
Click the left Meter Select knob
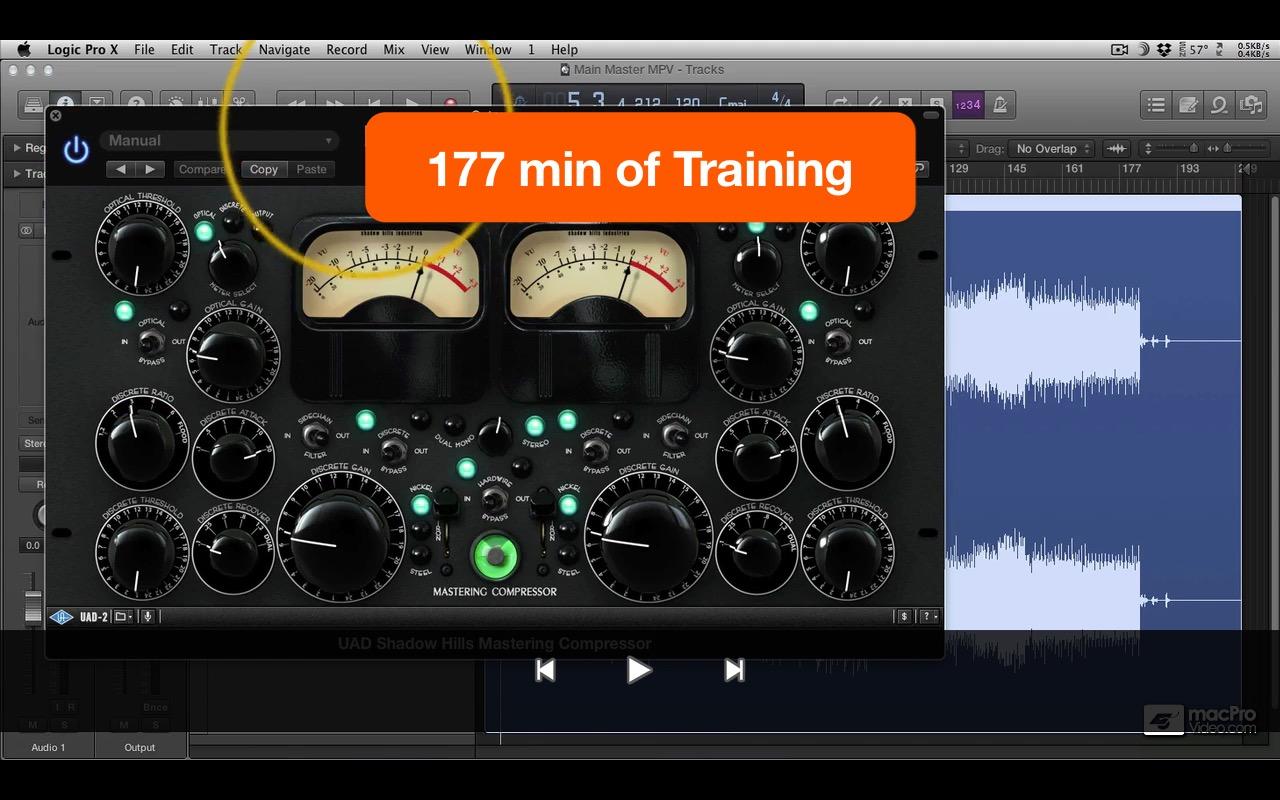click(x=233, y=262)
